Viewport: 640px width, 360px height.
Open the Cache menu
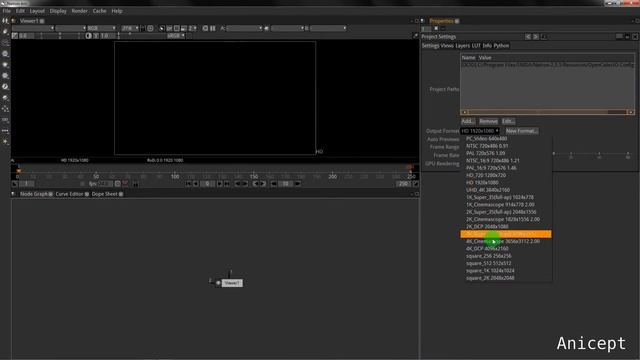tap(99, 11)
